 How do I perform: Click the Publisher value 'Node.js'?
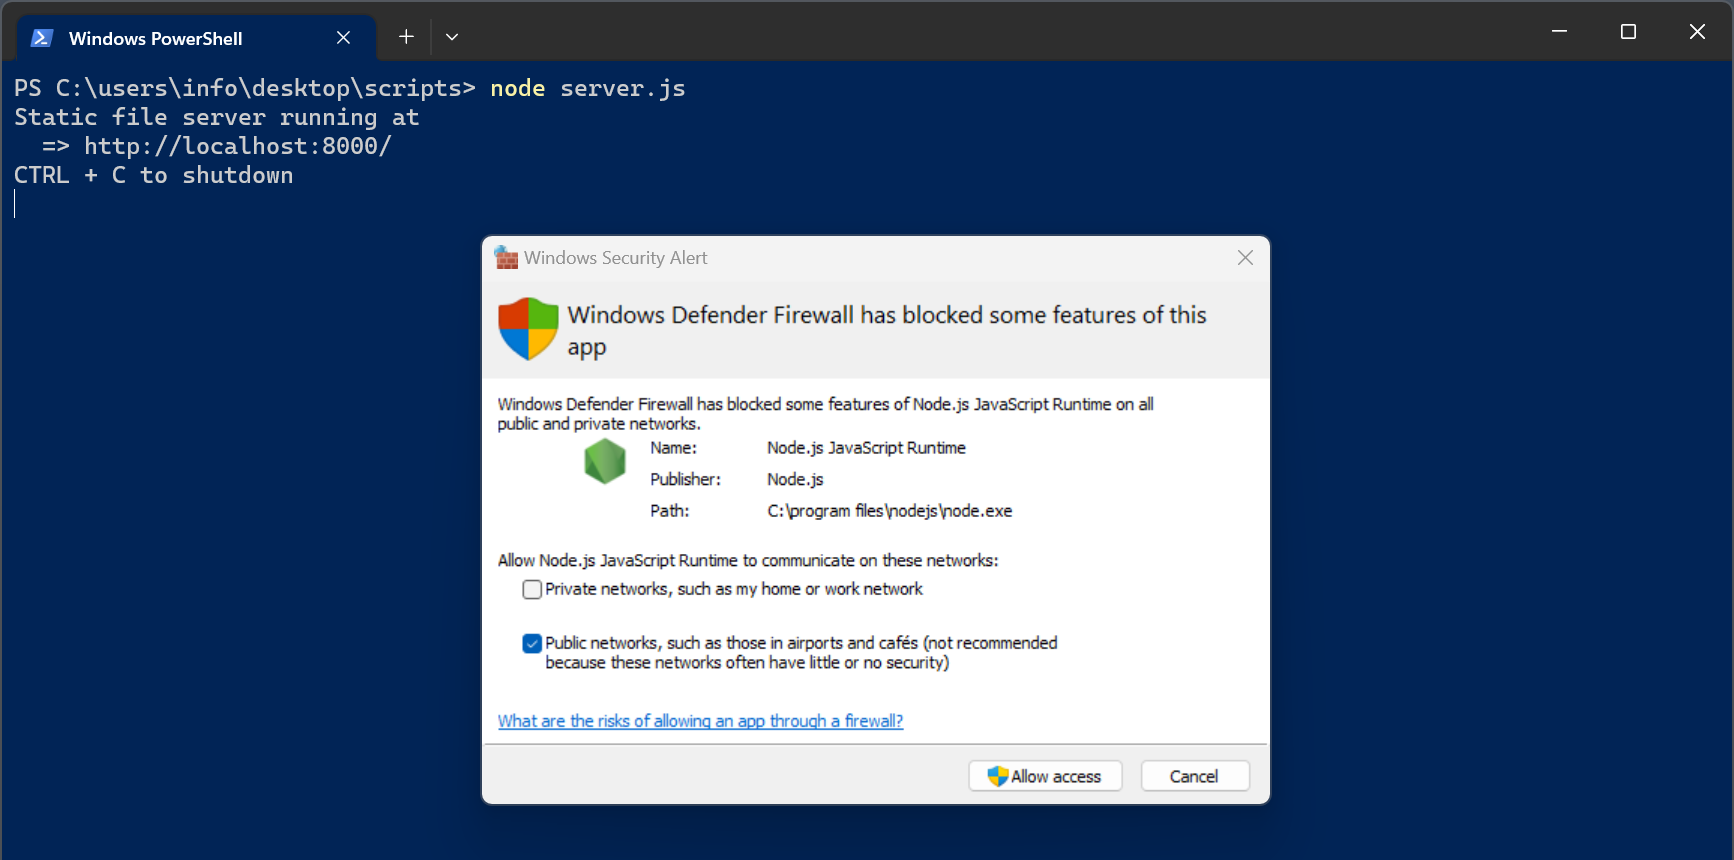[795, 480]
